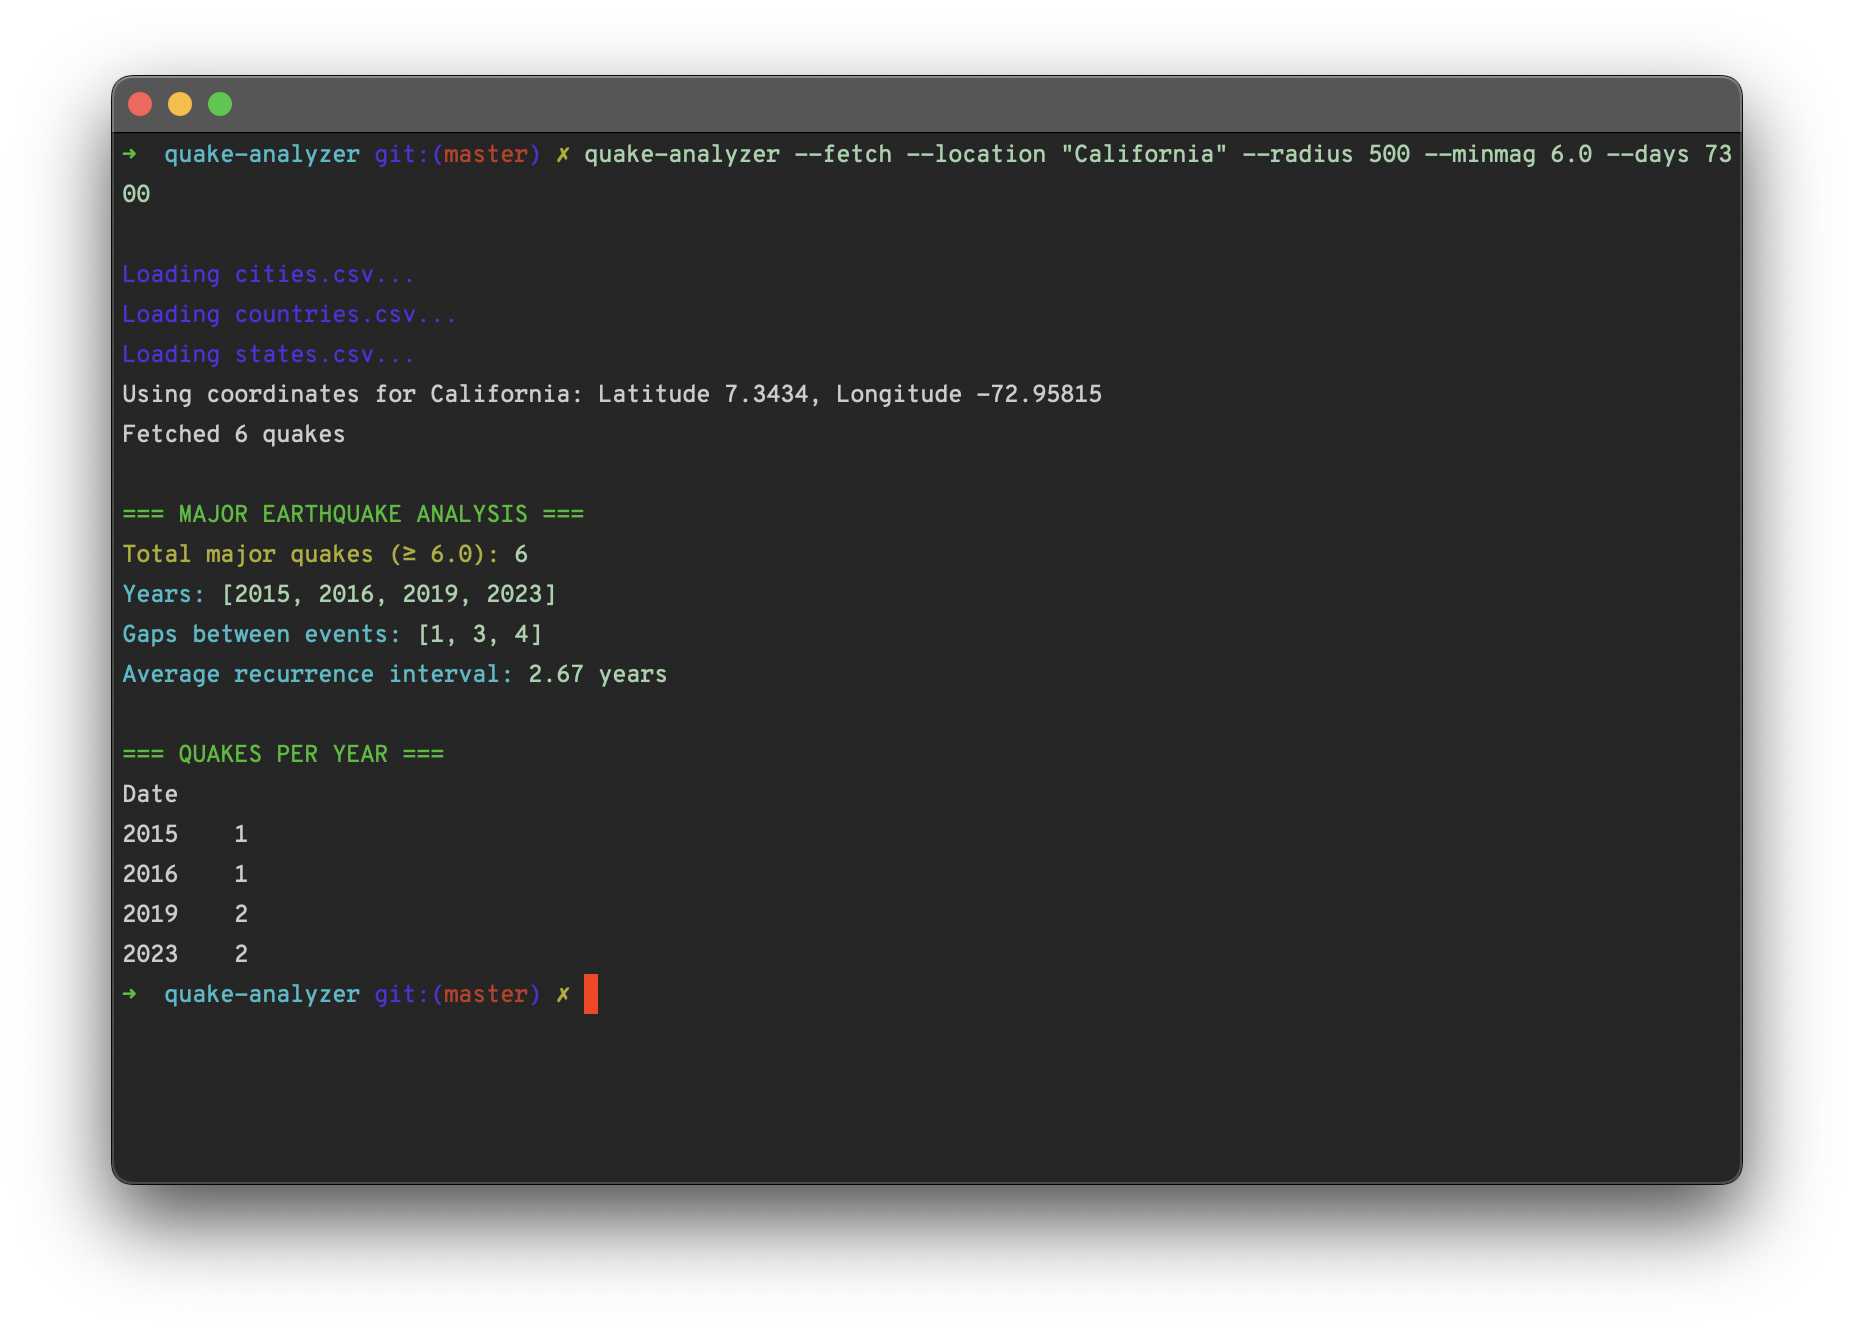Click the Loading cities.csv line
Image resolution: width=1854 pixels, height=1332 pixels.
[x=268, y=273]
